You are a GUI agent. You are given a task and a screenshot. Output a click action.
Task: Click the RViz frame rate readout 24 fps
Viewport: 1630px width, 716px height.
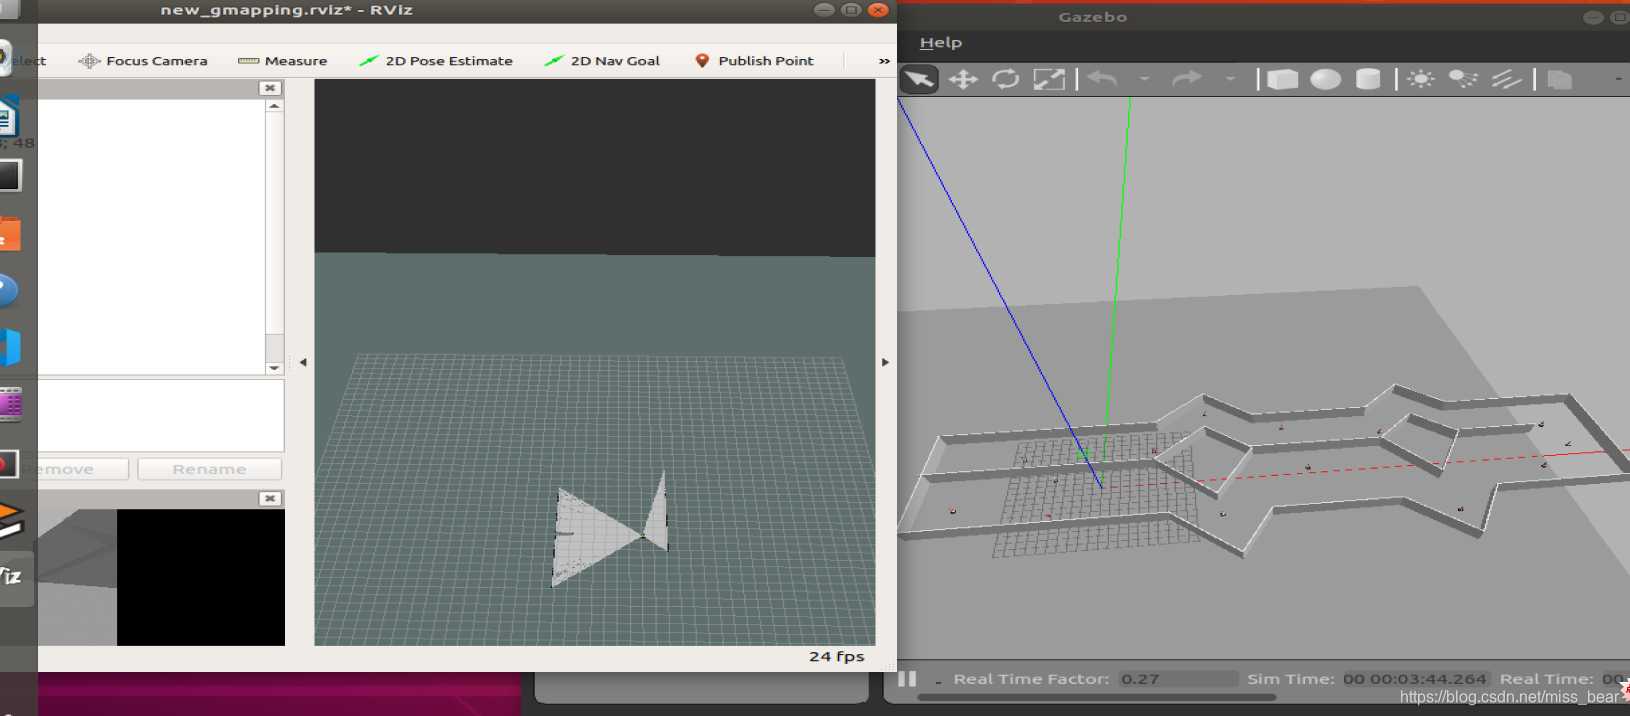pyautogui.click(x=837, y=657)
